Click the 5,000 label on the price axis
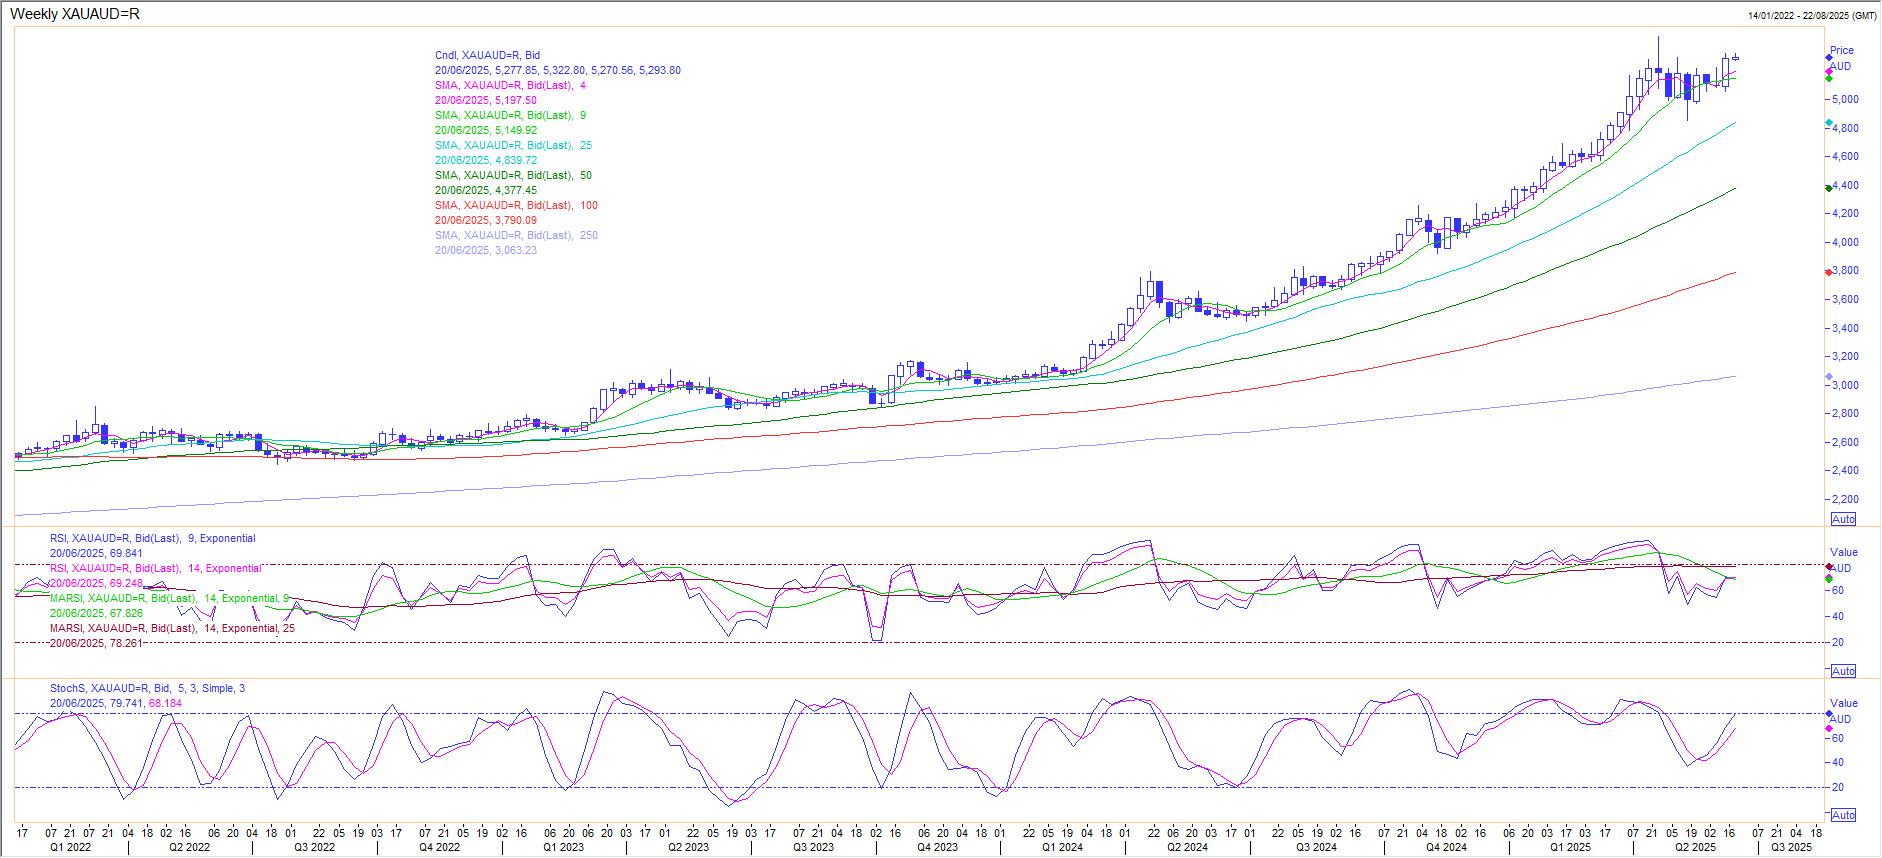Viewport: 1882px width, 858px height. click(x=1845, y=99)
